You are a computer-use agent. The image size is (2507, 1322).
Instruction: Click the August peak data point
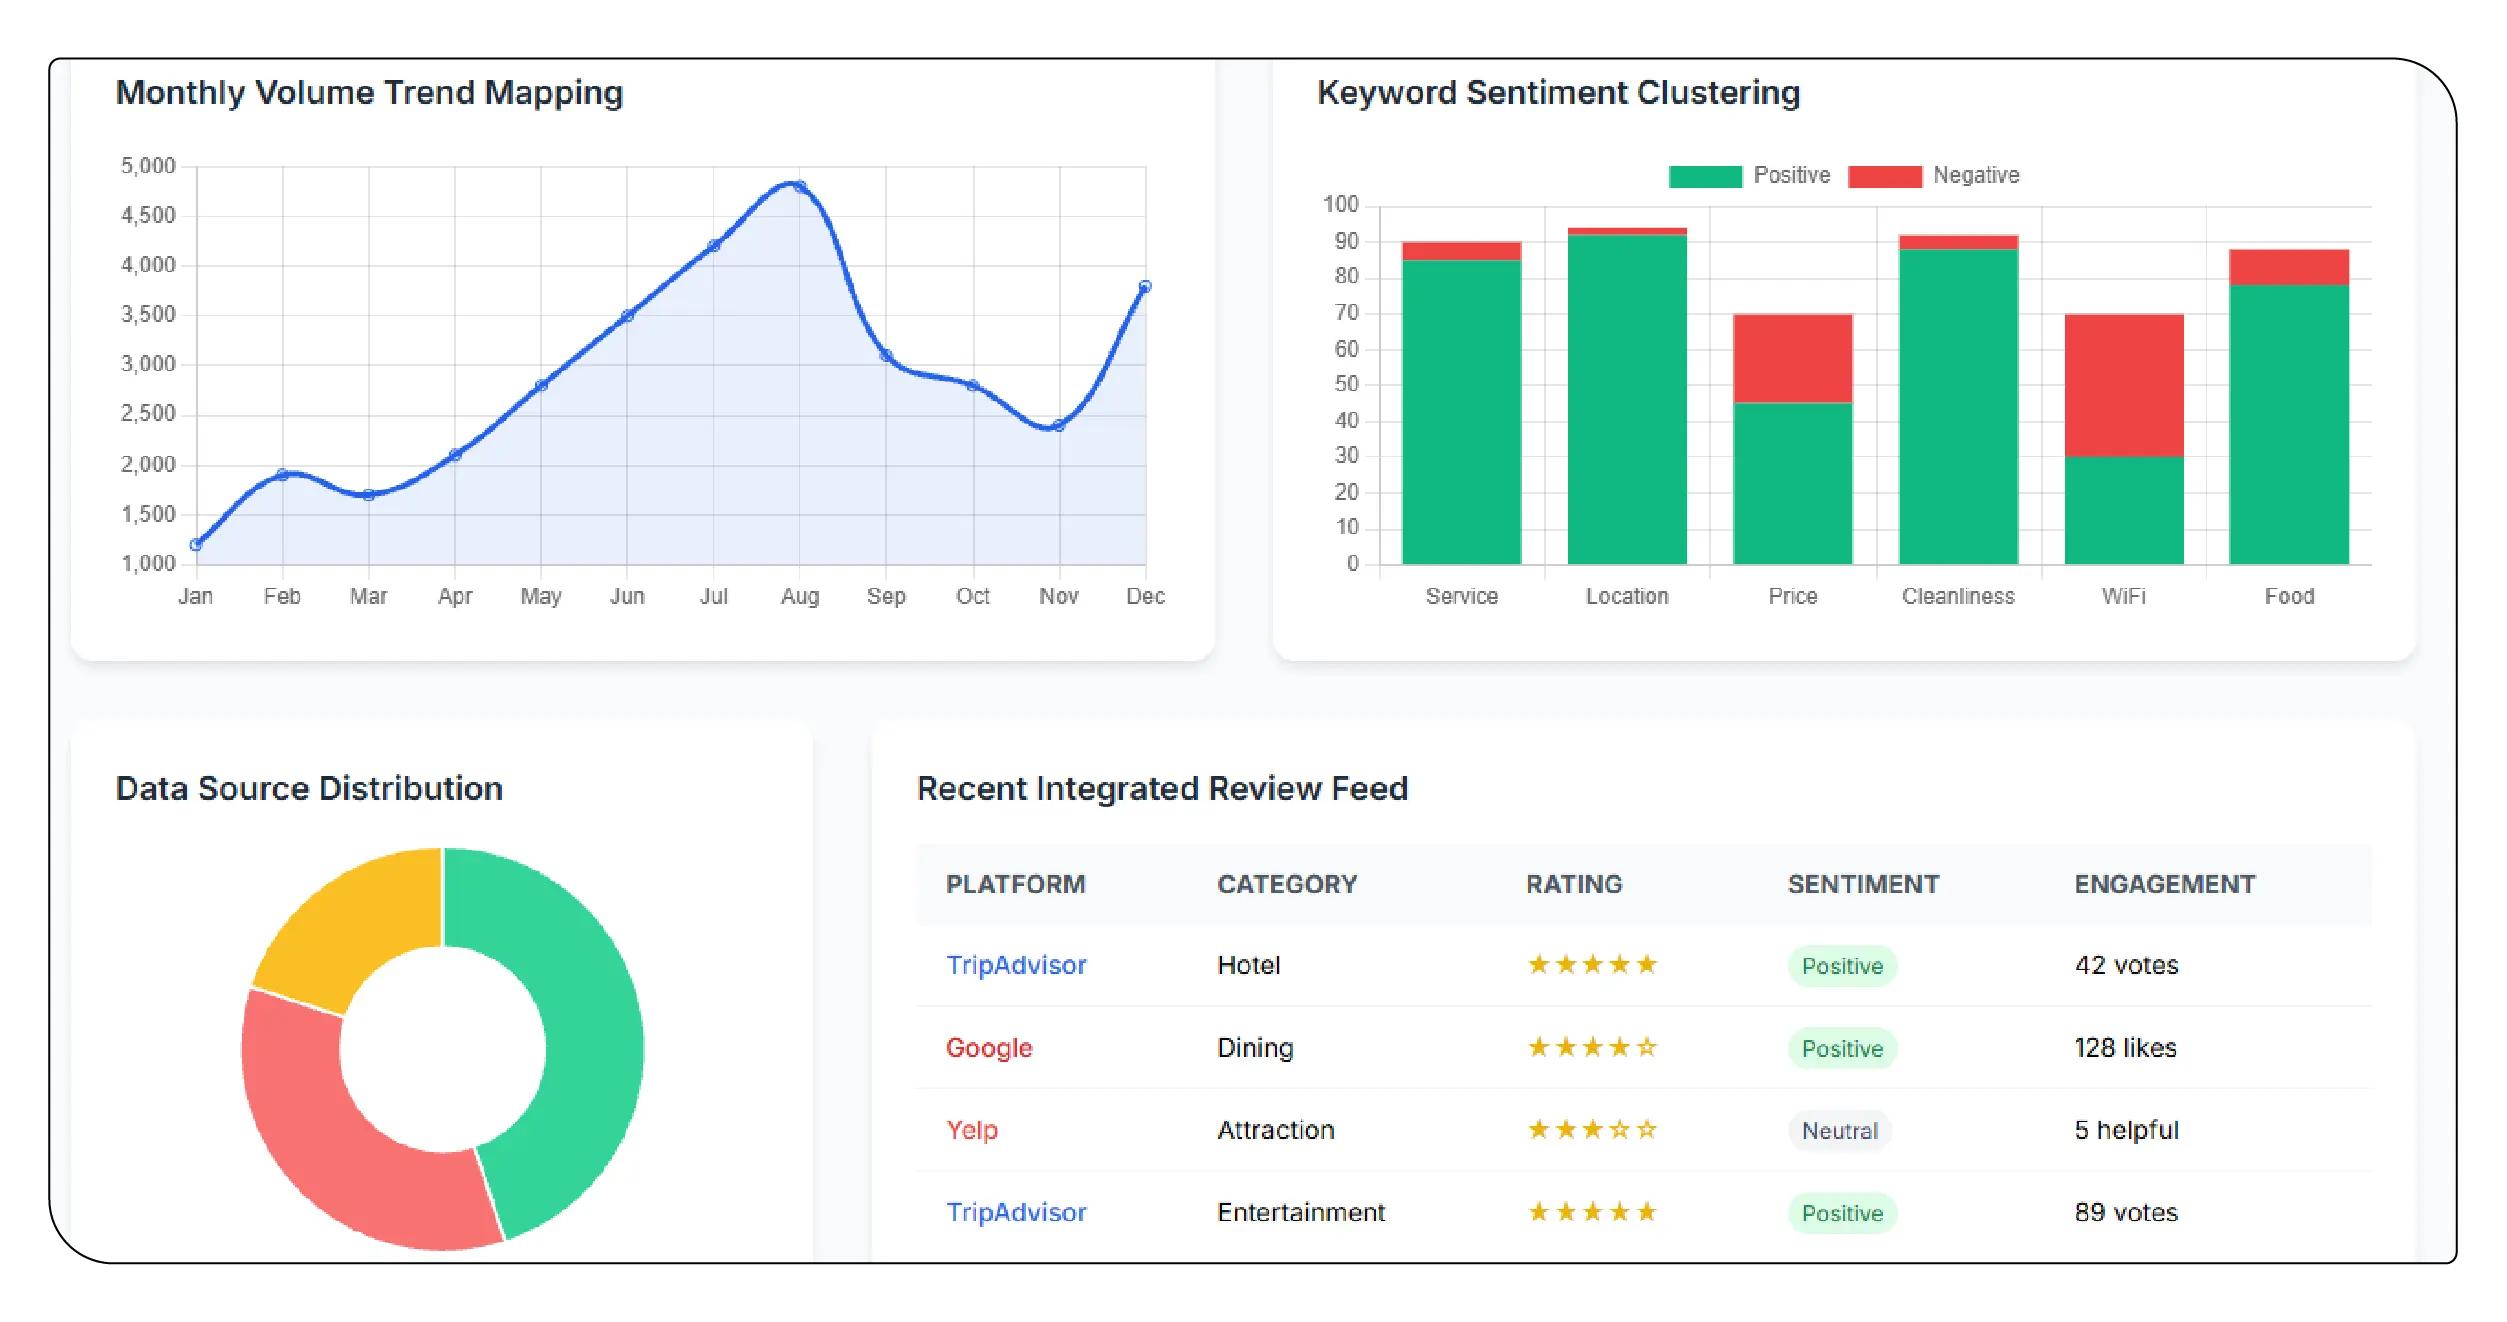(x=799, y=186)
